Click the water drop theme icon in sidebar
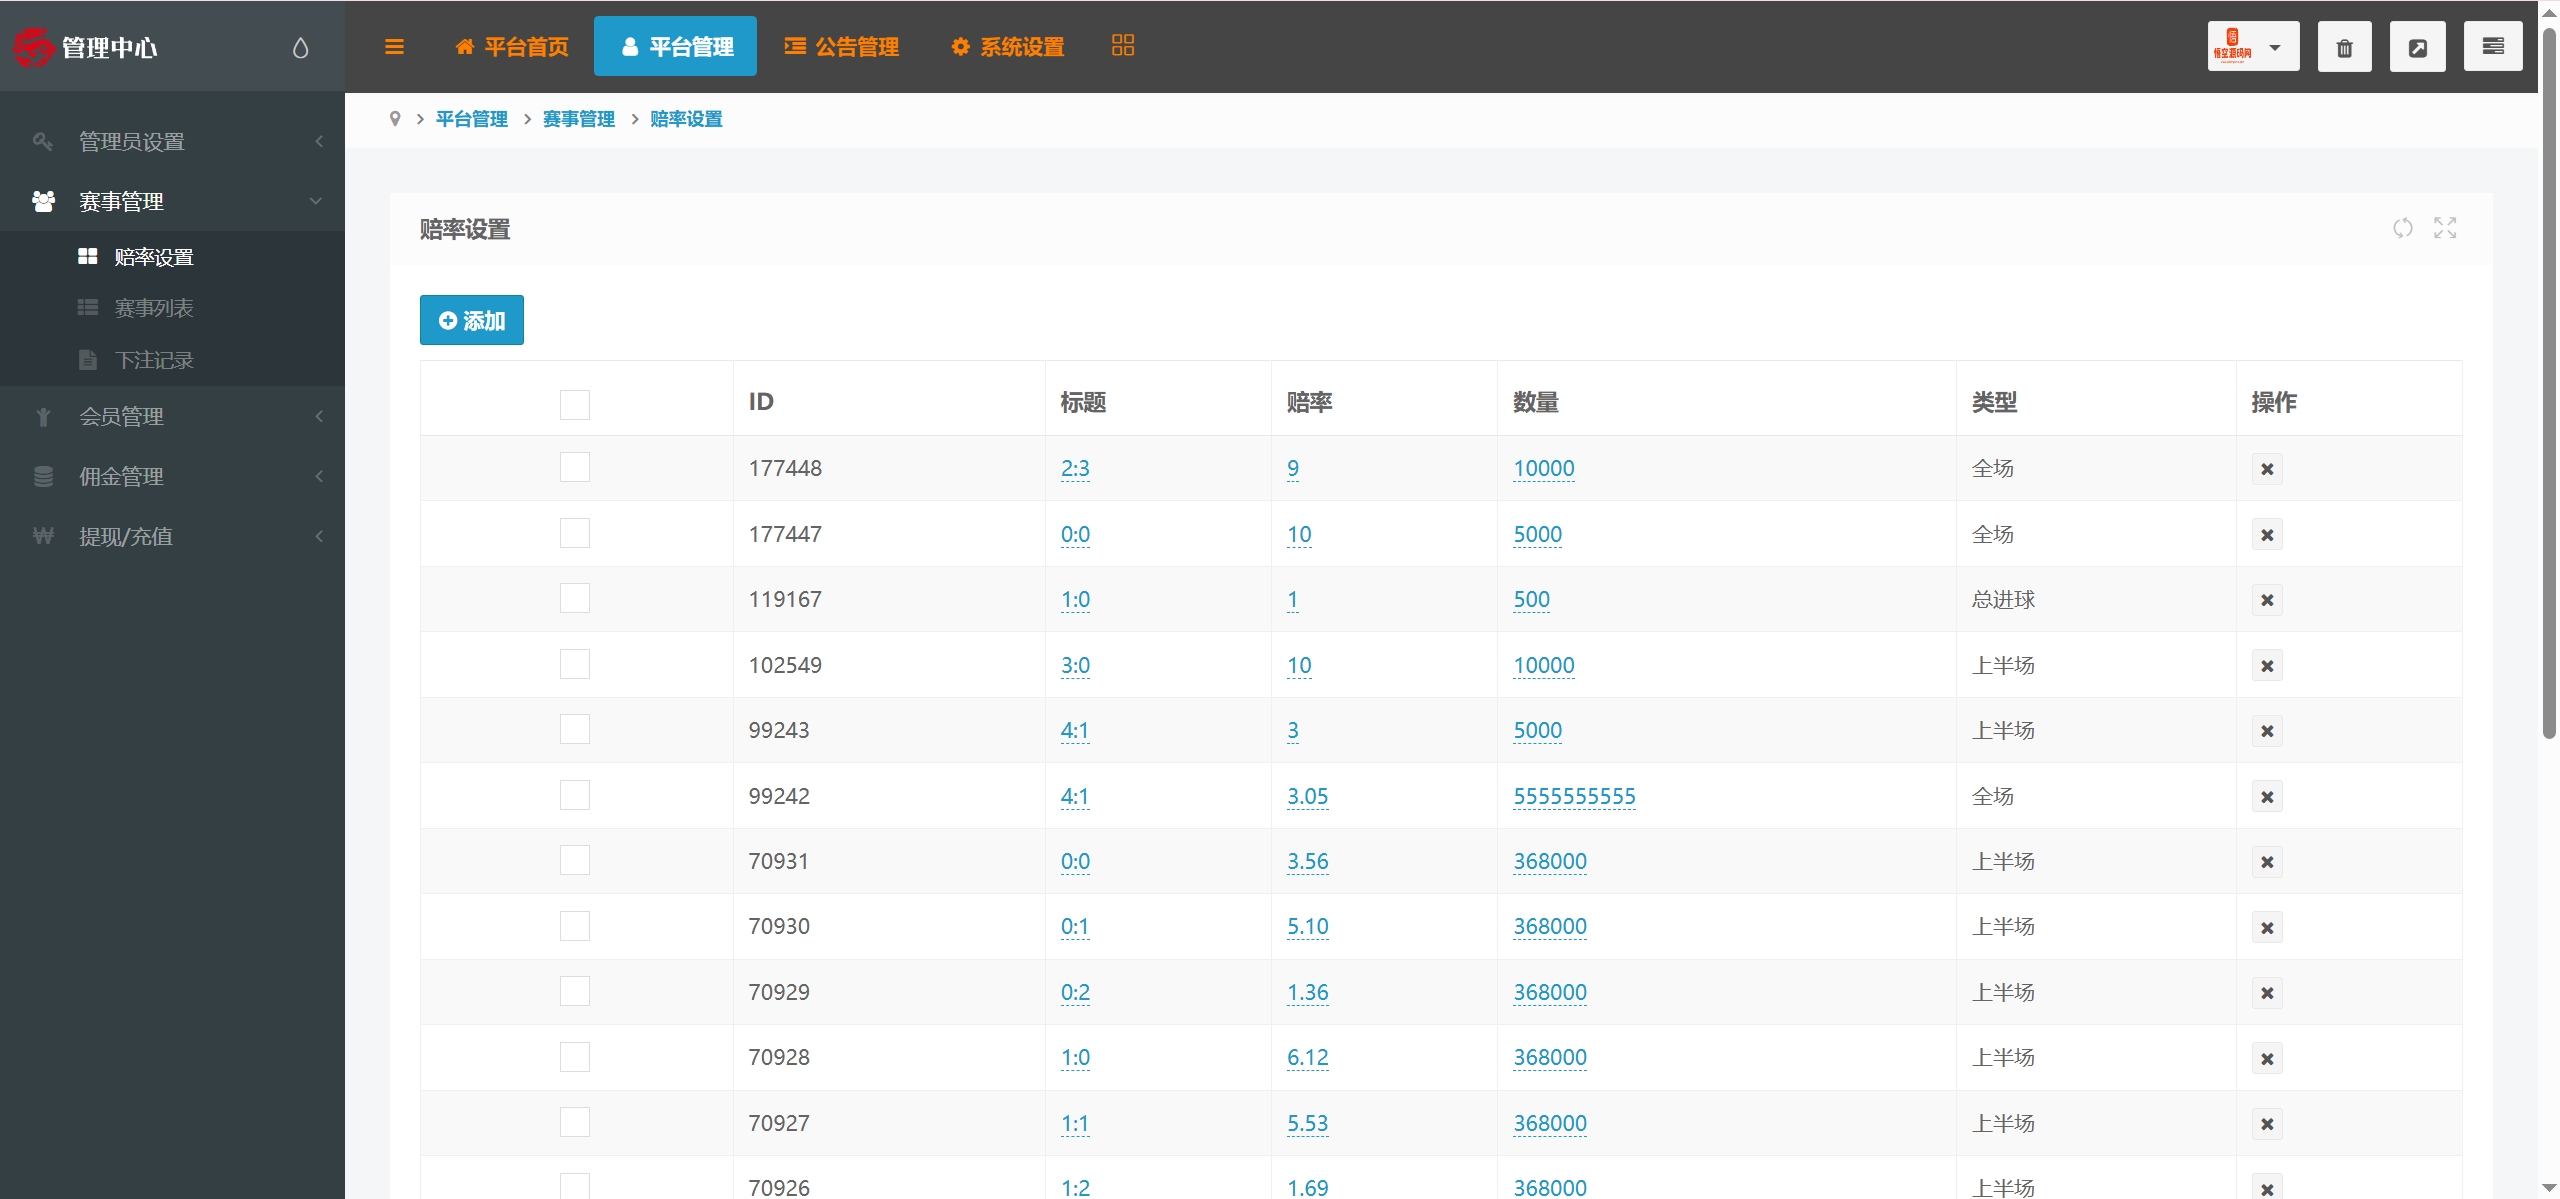The width and height of the screenshot is (2560, 1199). click(x=300, y=47)
